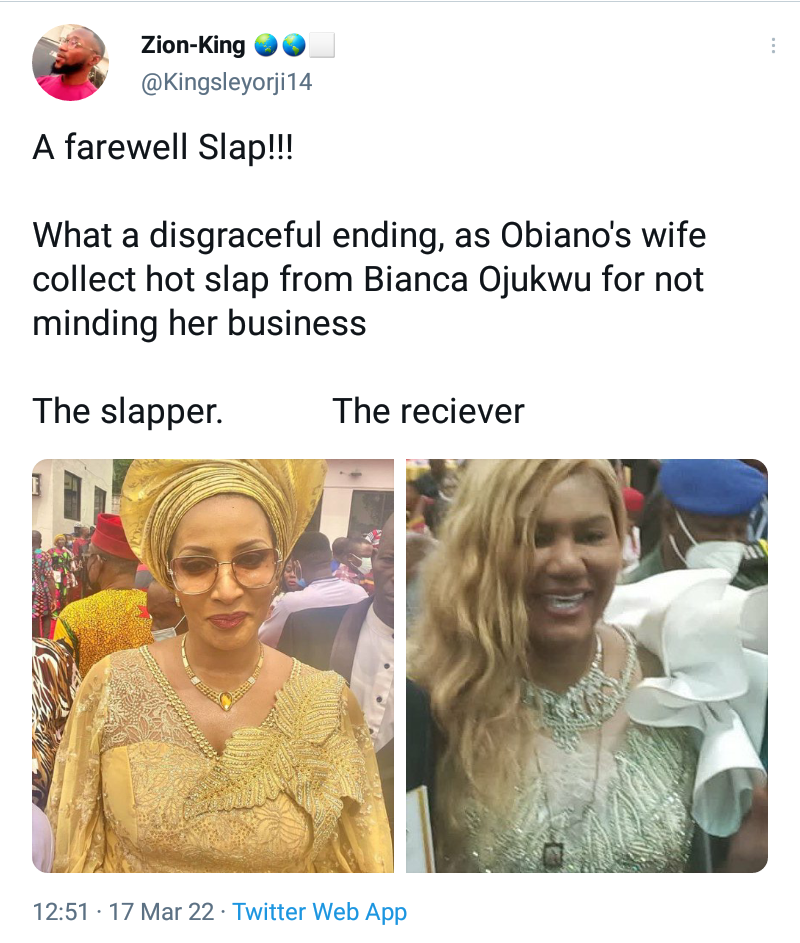Open the @Kingsleyorji14 handle
Viewport: 800px width, 943px height.
click(227, 82)
